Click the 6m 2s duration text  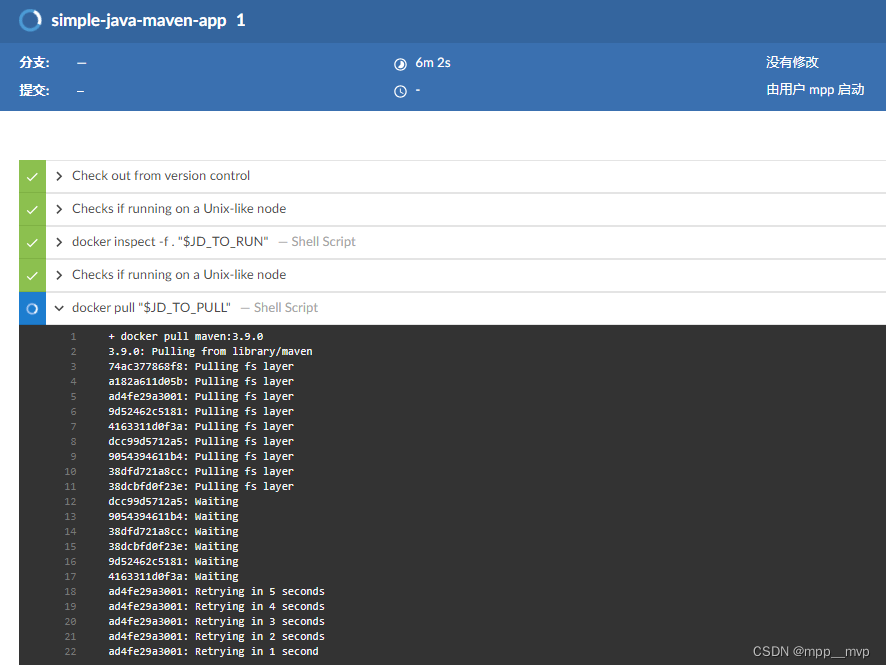coord(433,63)
